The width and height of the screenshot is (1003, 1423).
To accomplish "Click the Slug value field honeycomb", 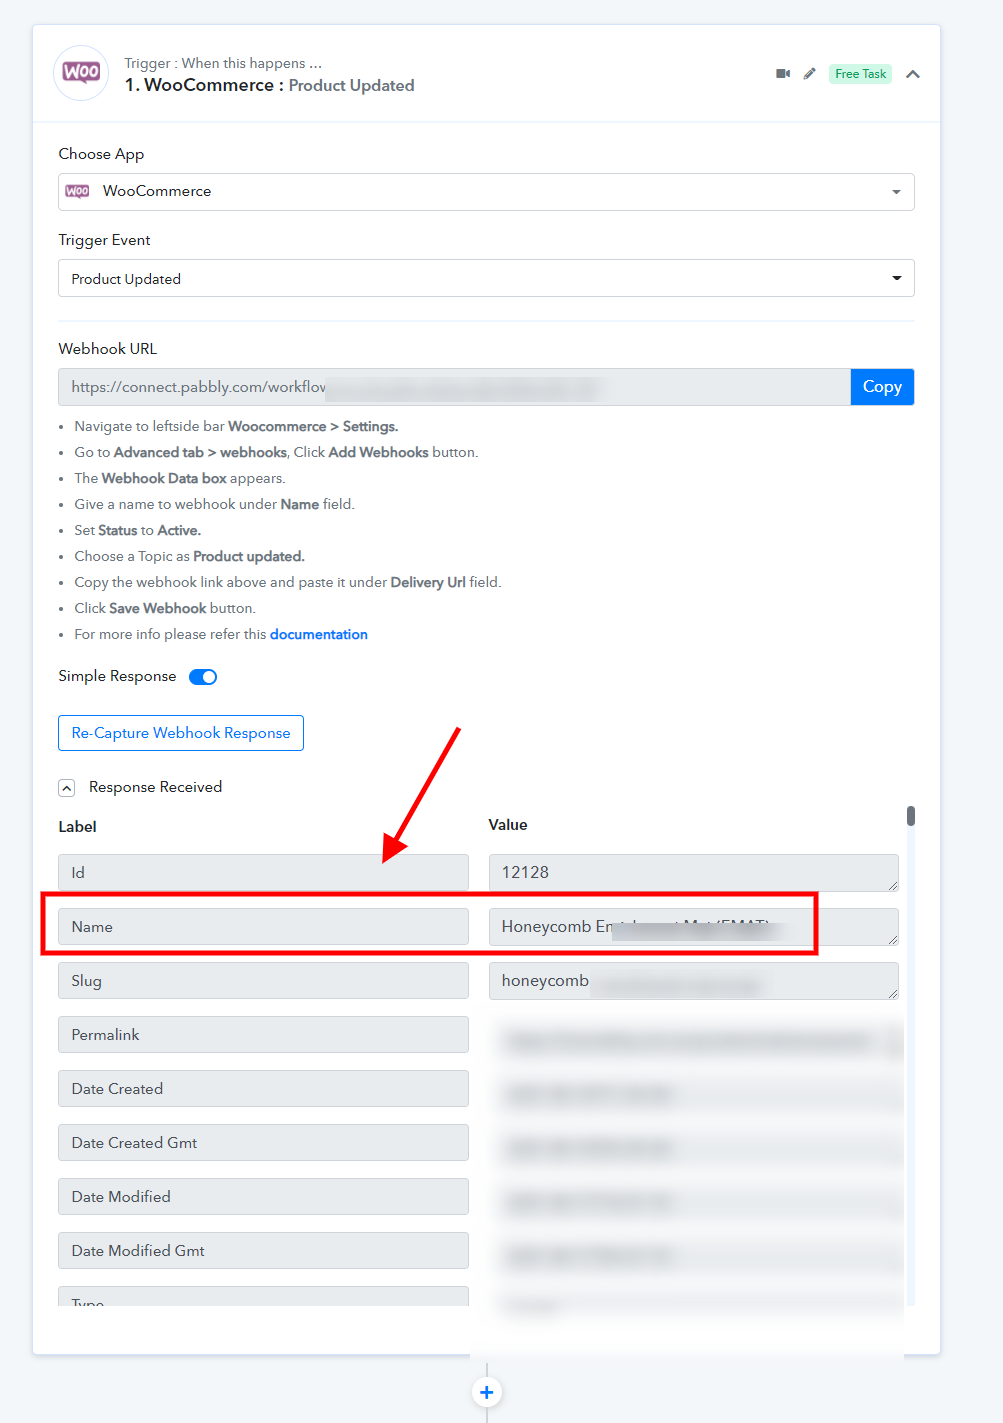I will [694, 981].
